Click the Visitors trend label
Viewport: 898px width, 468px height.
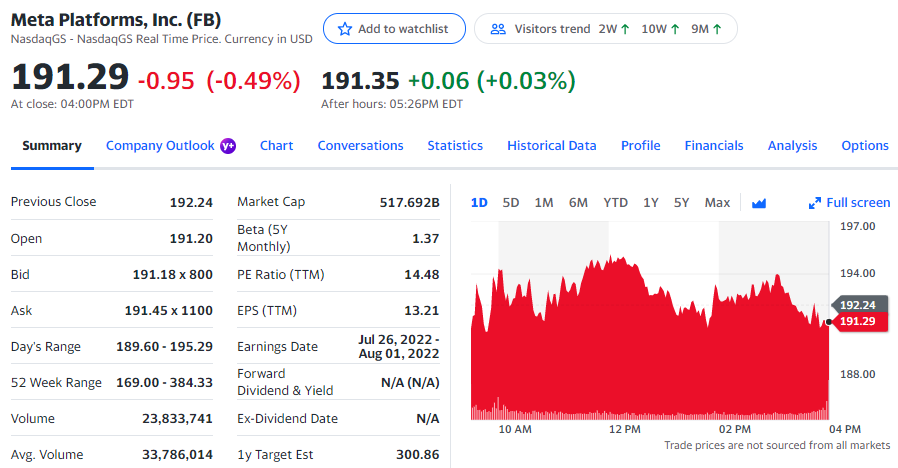coord(552,29)
